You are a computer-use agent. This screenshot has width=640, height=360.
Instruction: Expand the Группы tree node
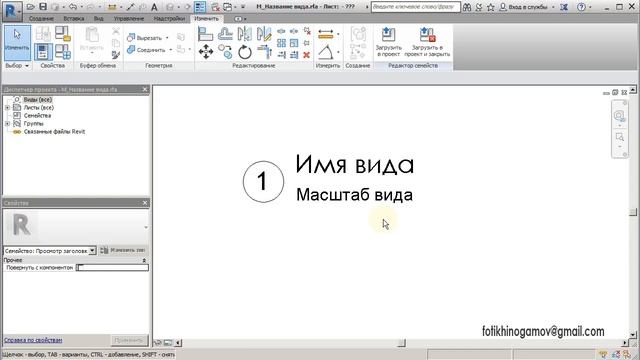pyautogui.click(x=7, y=124)
